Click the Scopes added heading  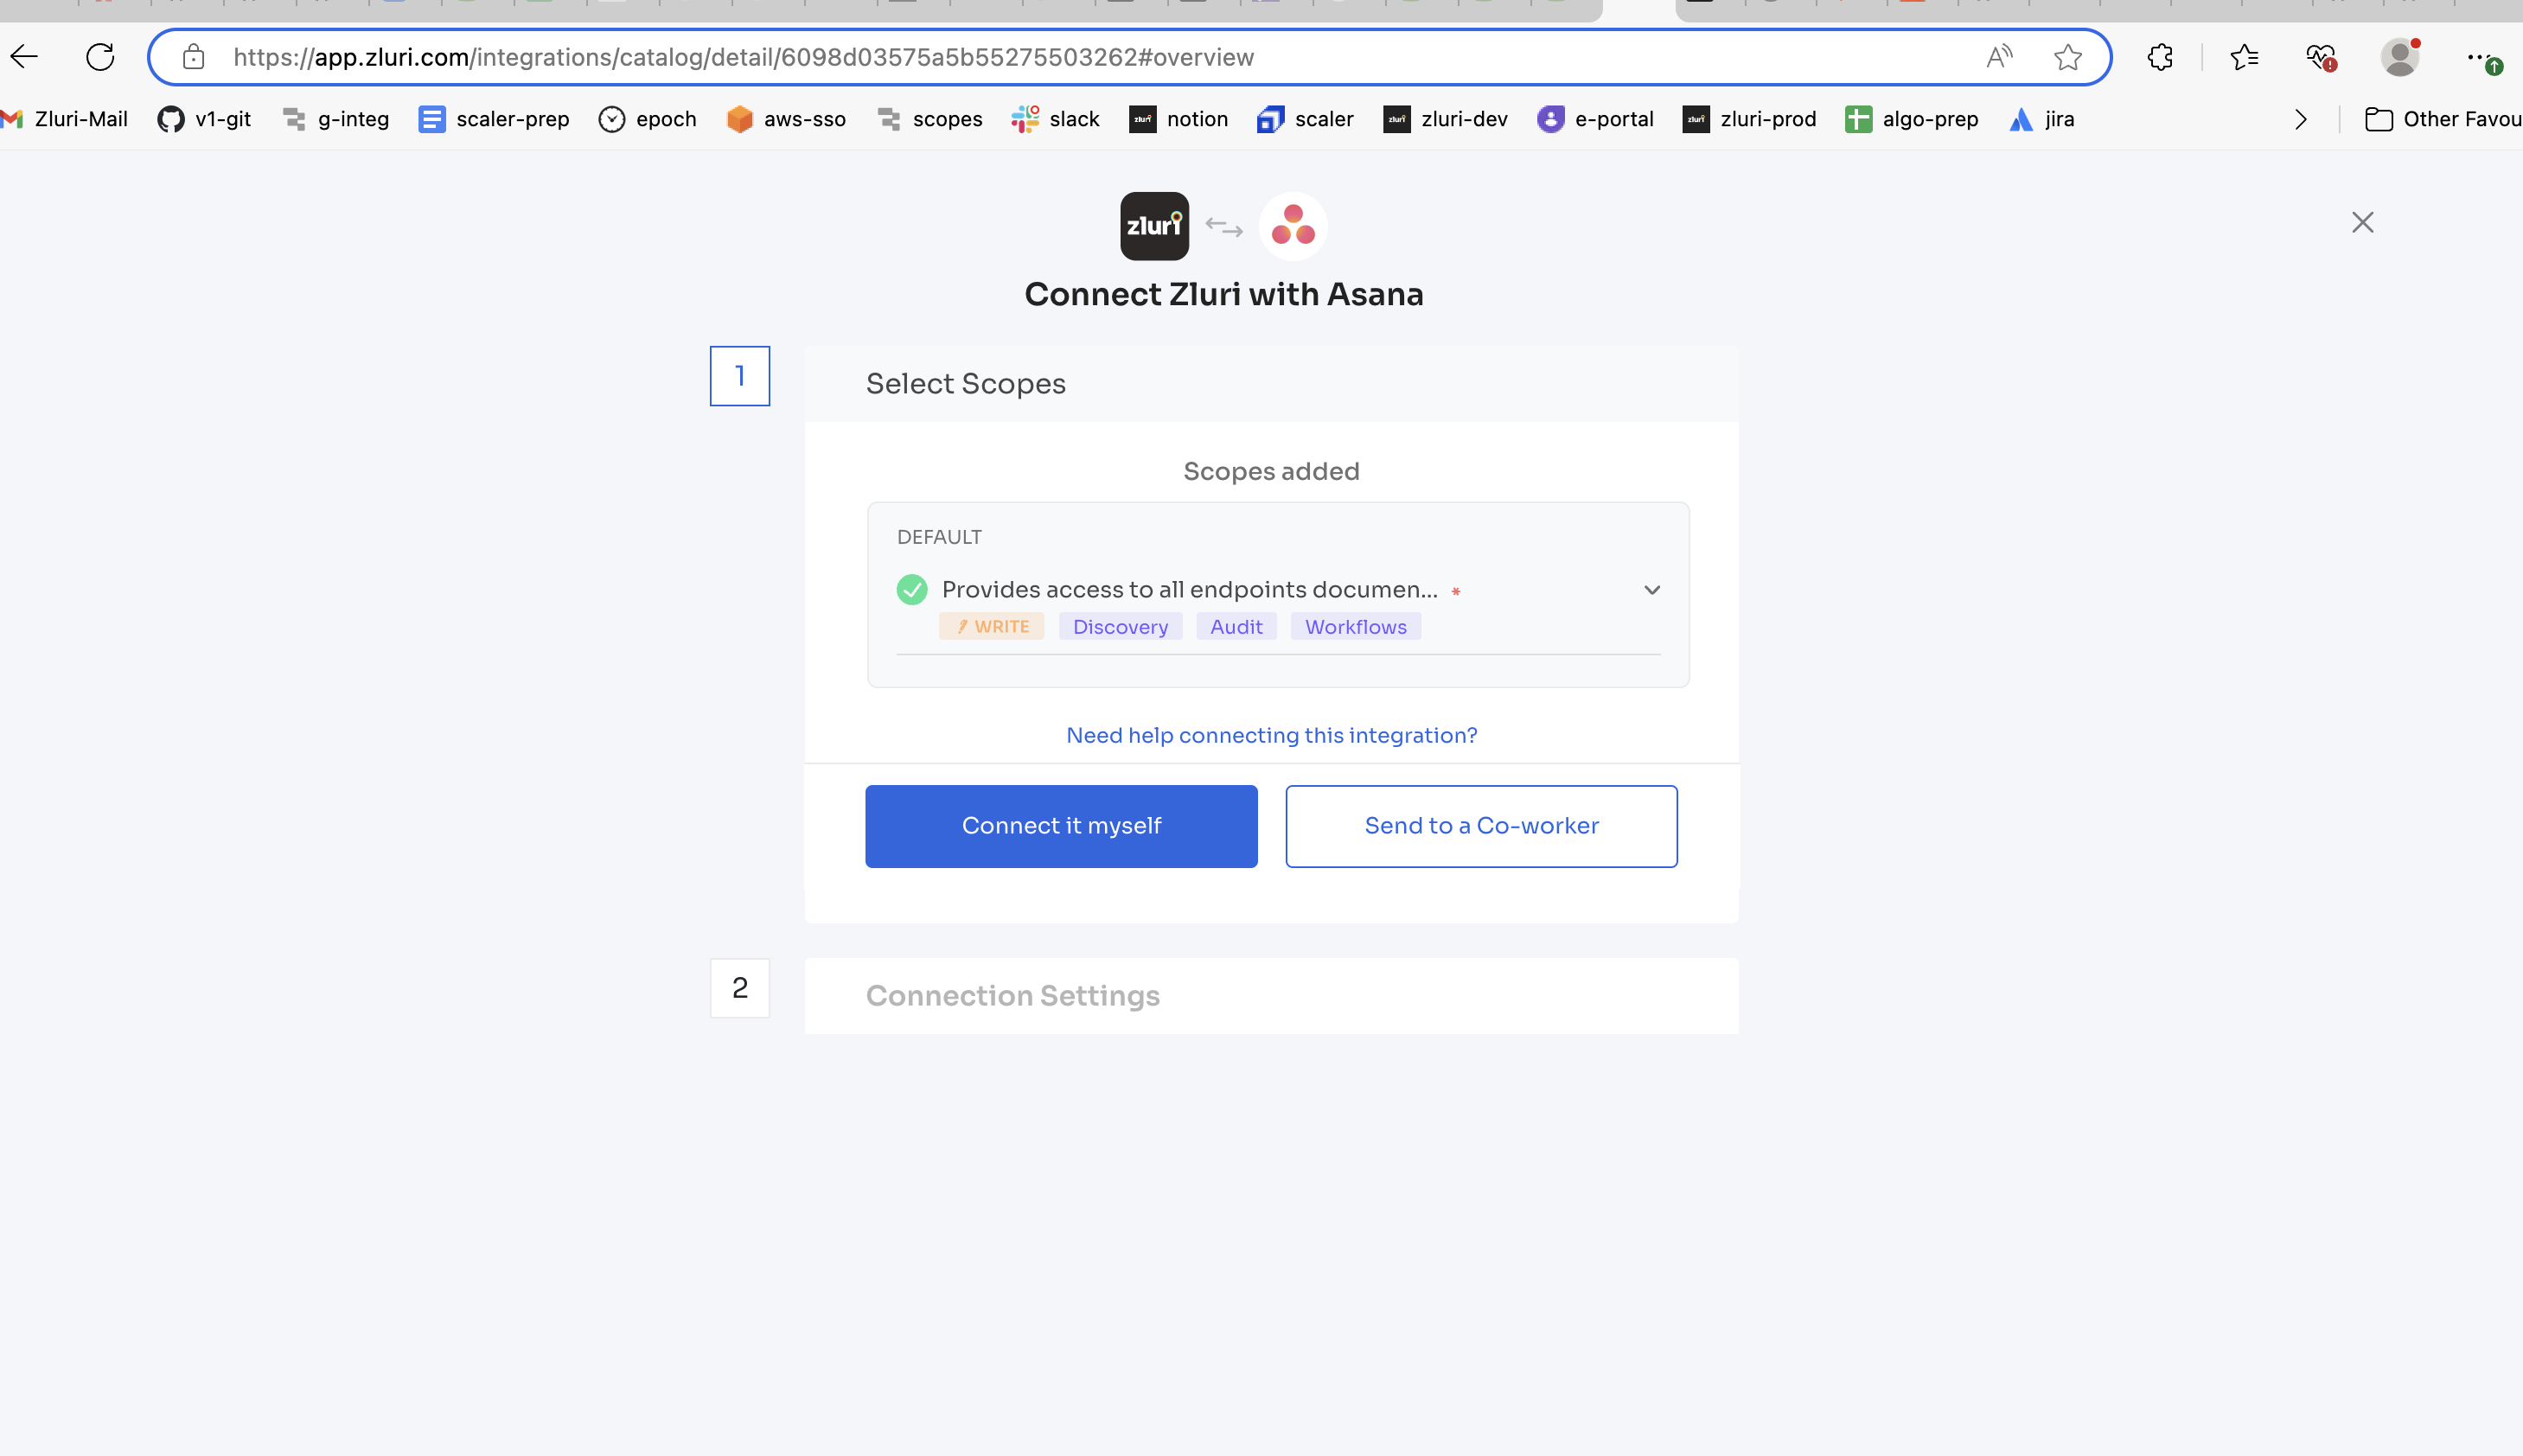pyautogui.click(x=1271, y=471)
